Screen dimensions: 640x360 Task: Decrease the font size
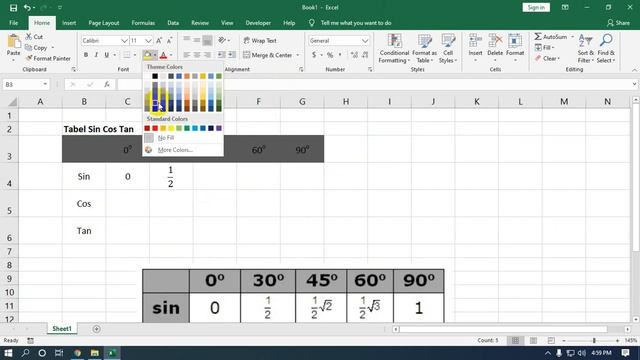(170, 40)
